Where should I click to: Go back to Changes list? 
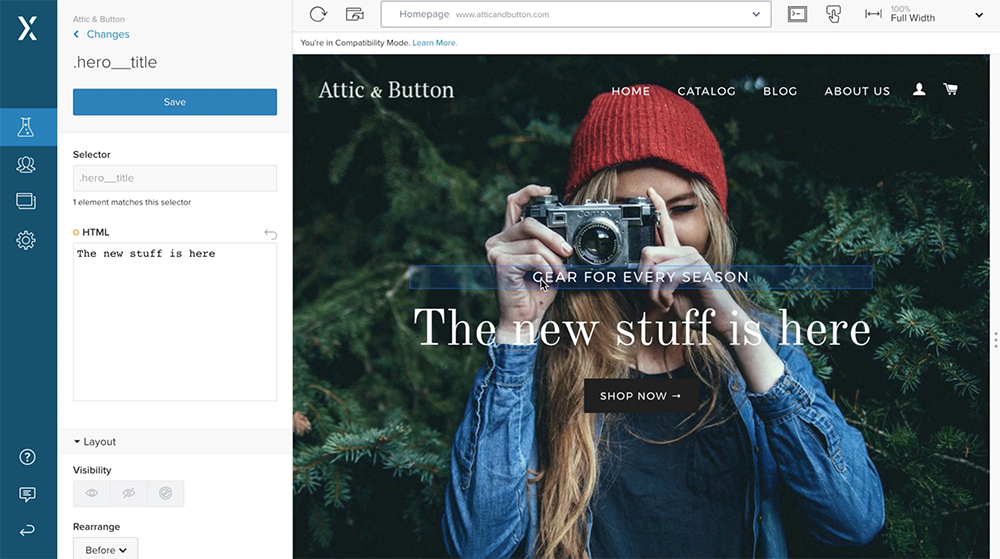coord(101,34)
